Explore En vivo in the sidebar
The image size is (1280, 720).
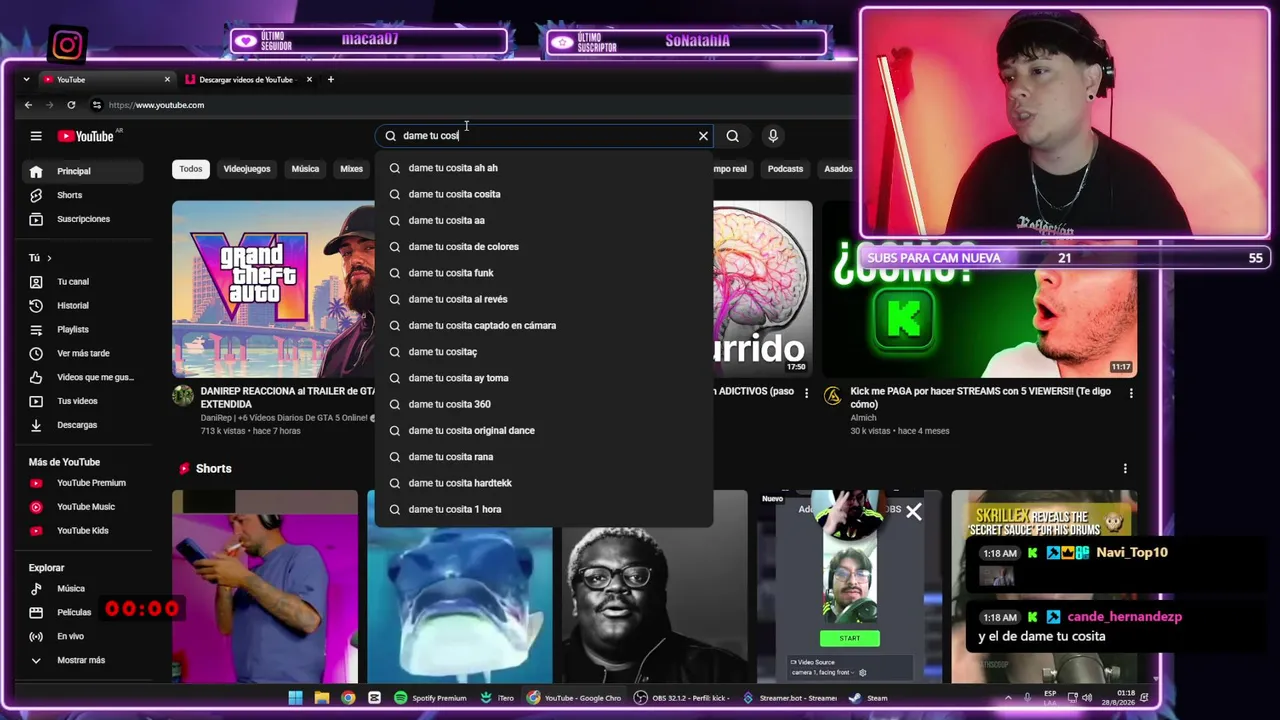82,636
